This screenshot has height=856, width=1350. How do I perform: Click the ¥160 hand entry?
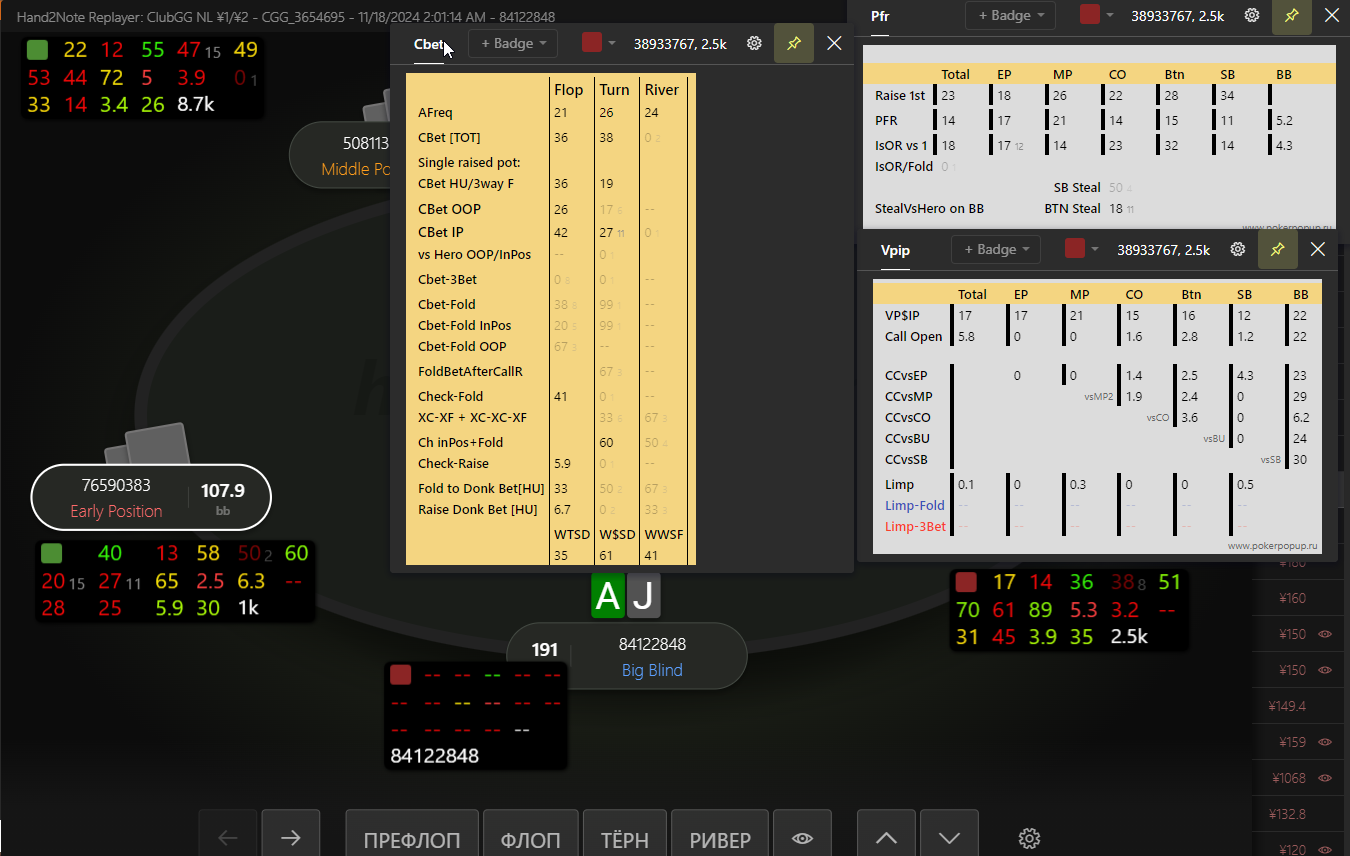1293,598
